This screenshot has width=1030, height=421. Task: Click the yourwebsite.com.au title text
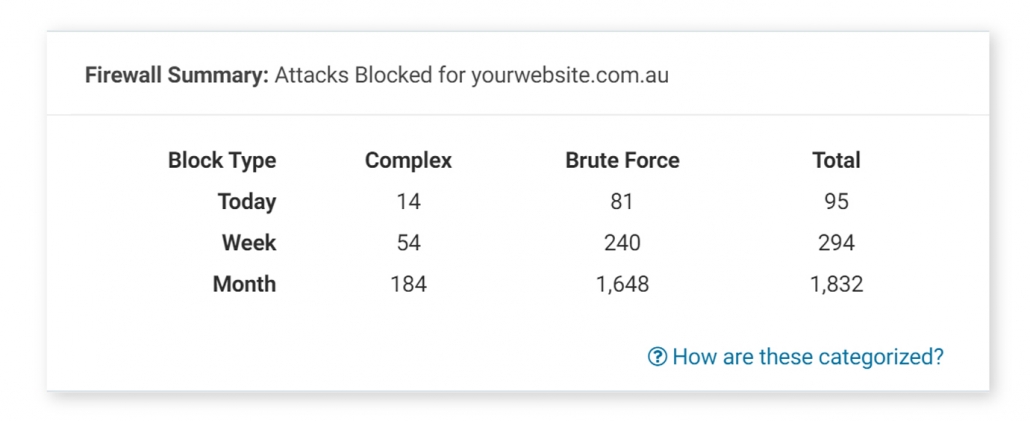(569, 75)
